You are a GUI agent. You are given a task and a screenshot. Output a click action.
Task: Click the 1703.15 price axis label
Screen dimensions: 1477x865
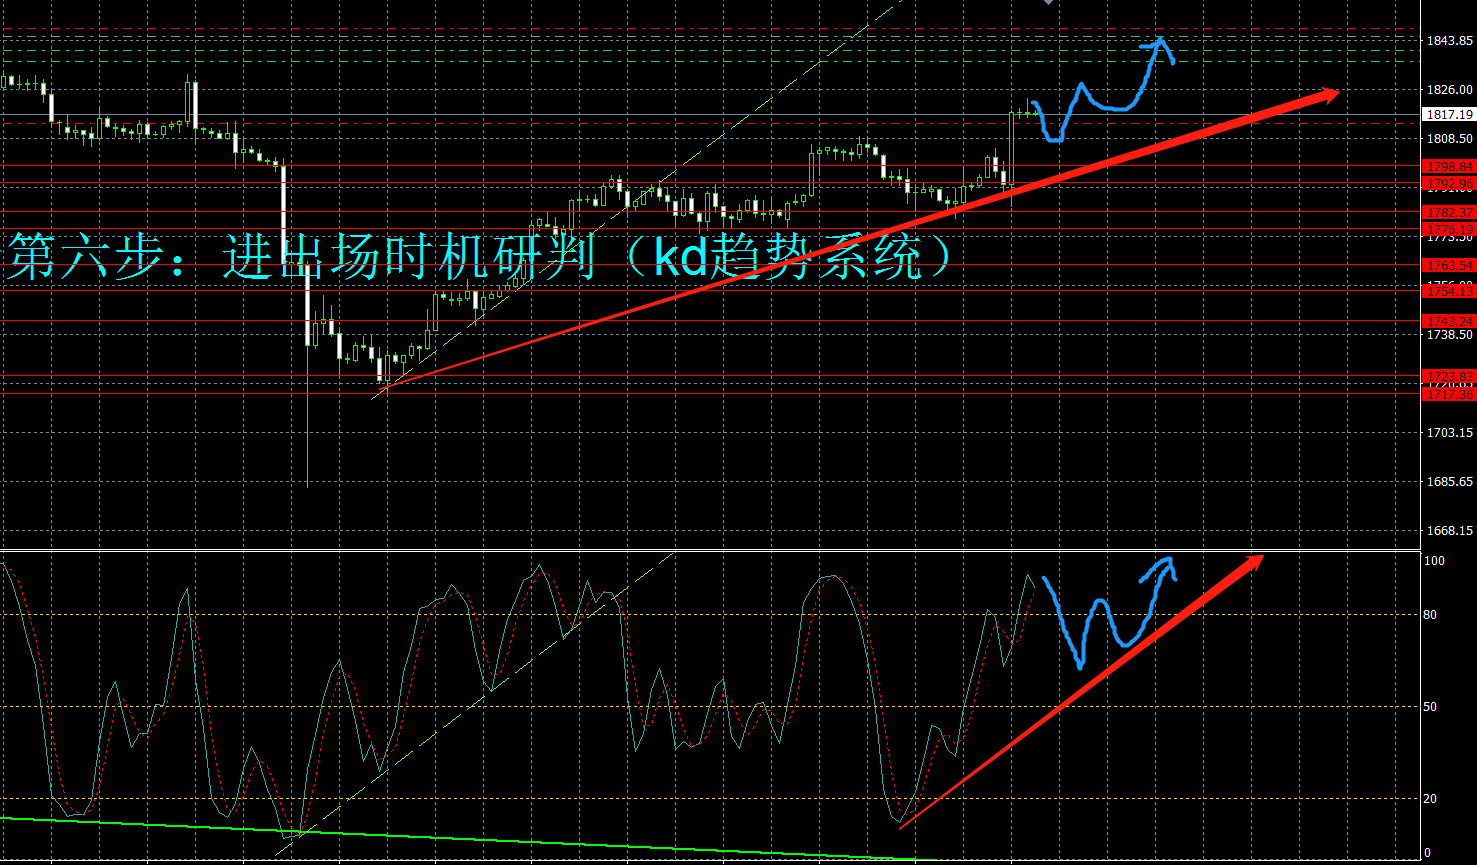click(x=1450, y=433)
